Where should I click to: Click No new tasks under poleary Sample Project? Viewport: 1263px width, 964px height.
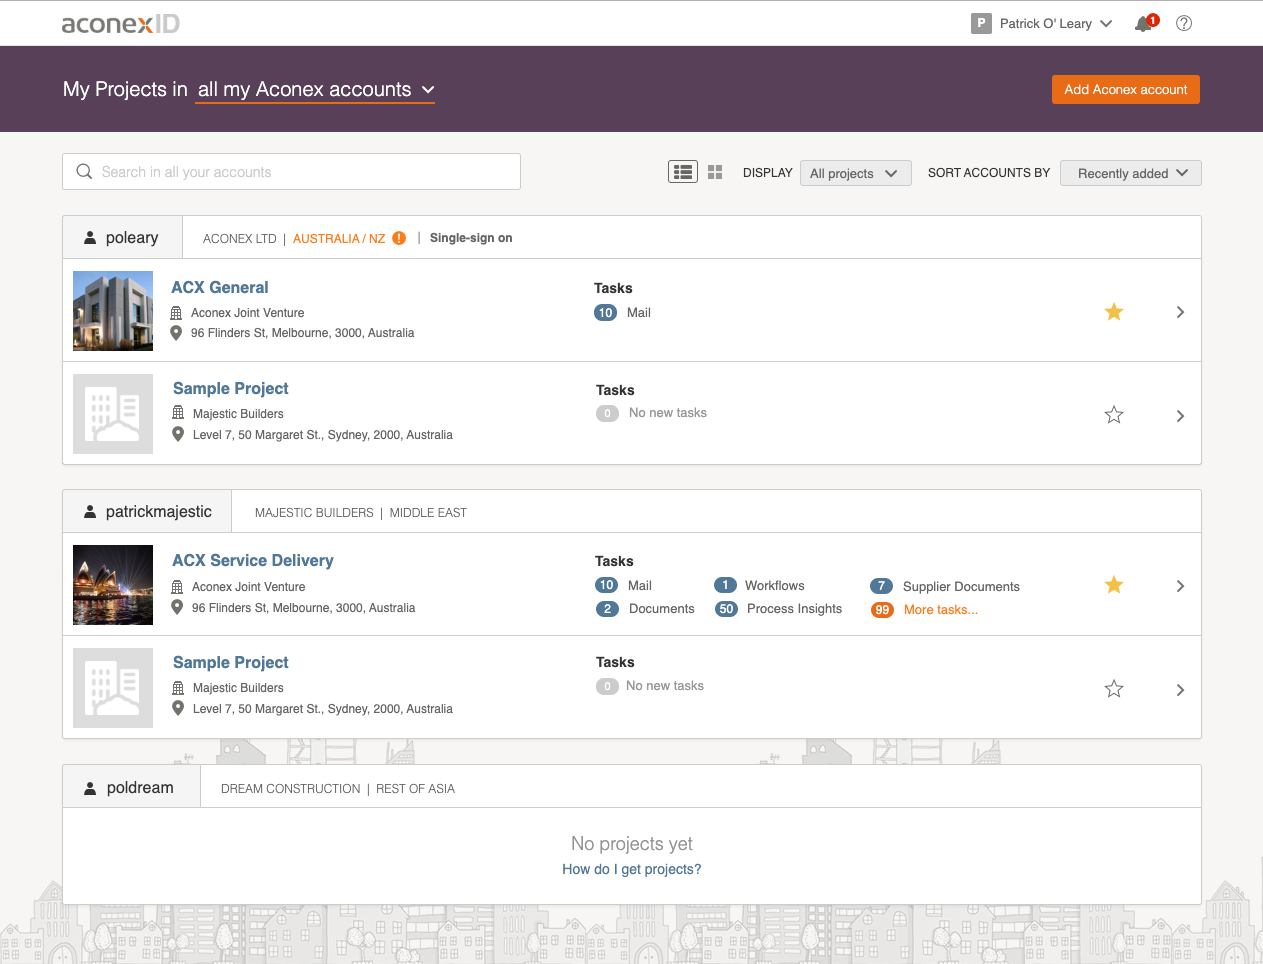tap(668, 413)
